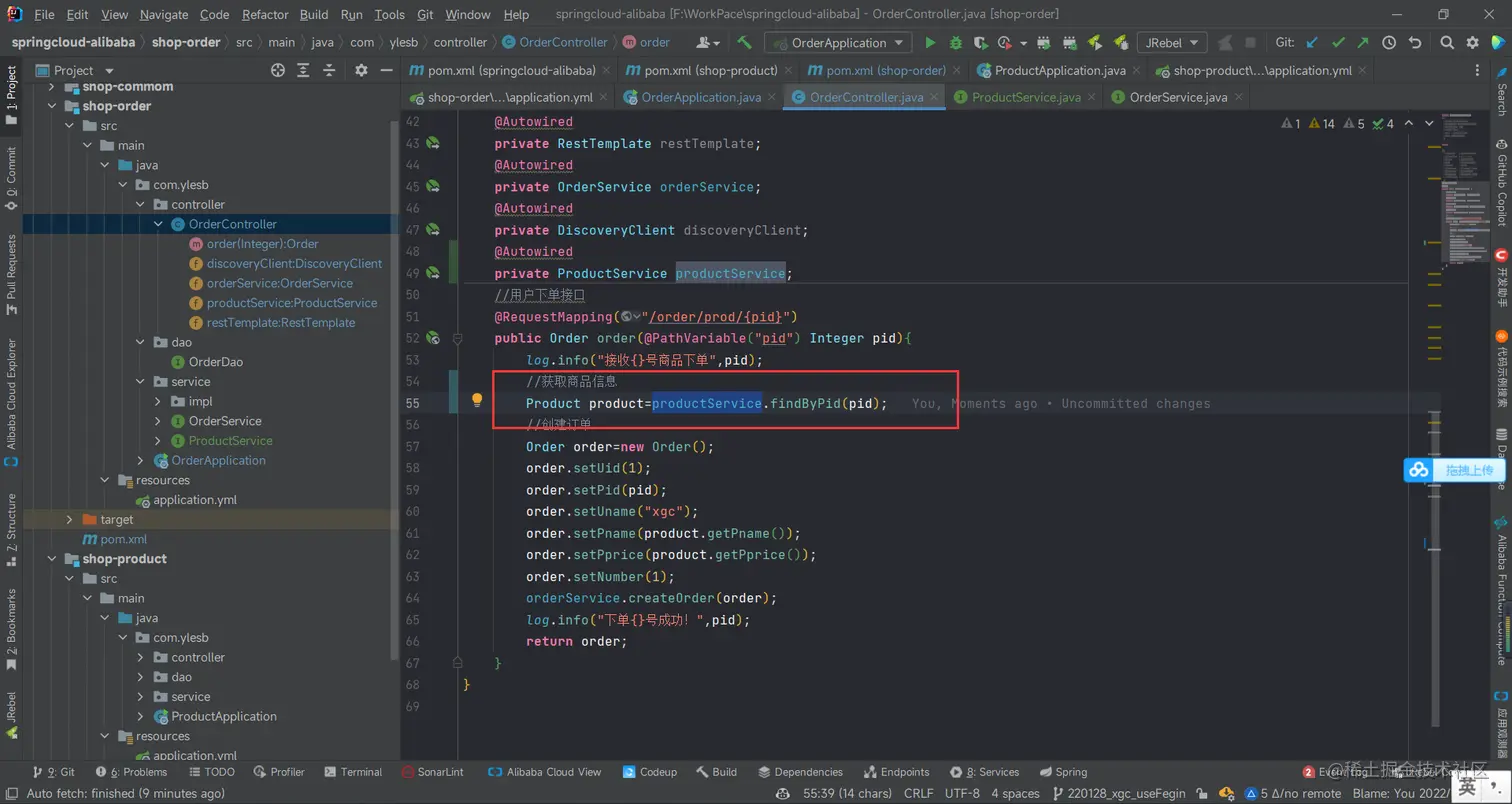The height and width of the screenshot is (804, 1512).
Task: Expand the impl package under service
Action: (158, 401)
